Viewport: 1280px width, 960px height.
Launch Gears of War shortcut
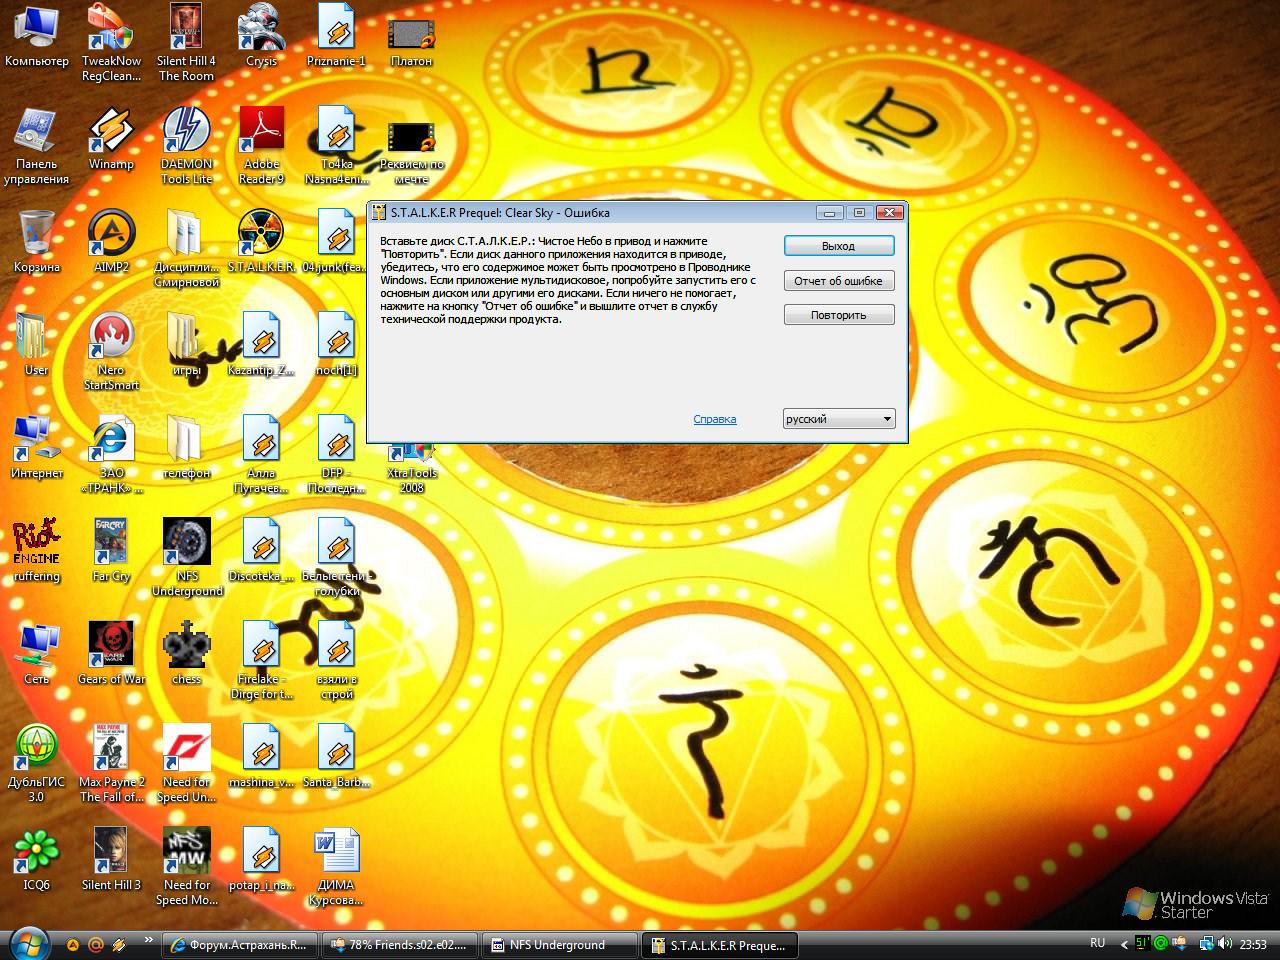[x=111, y=654]
